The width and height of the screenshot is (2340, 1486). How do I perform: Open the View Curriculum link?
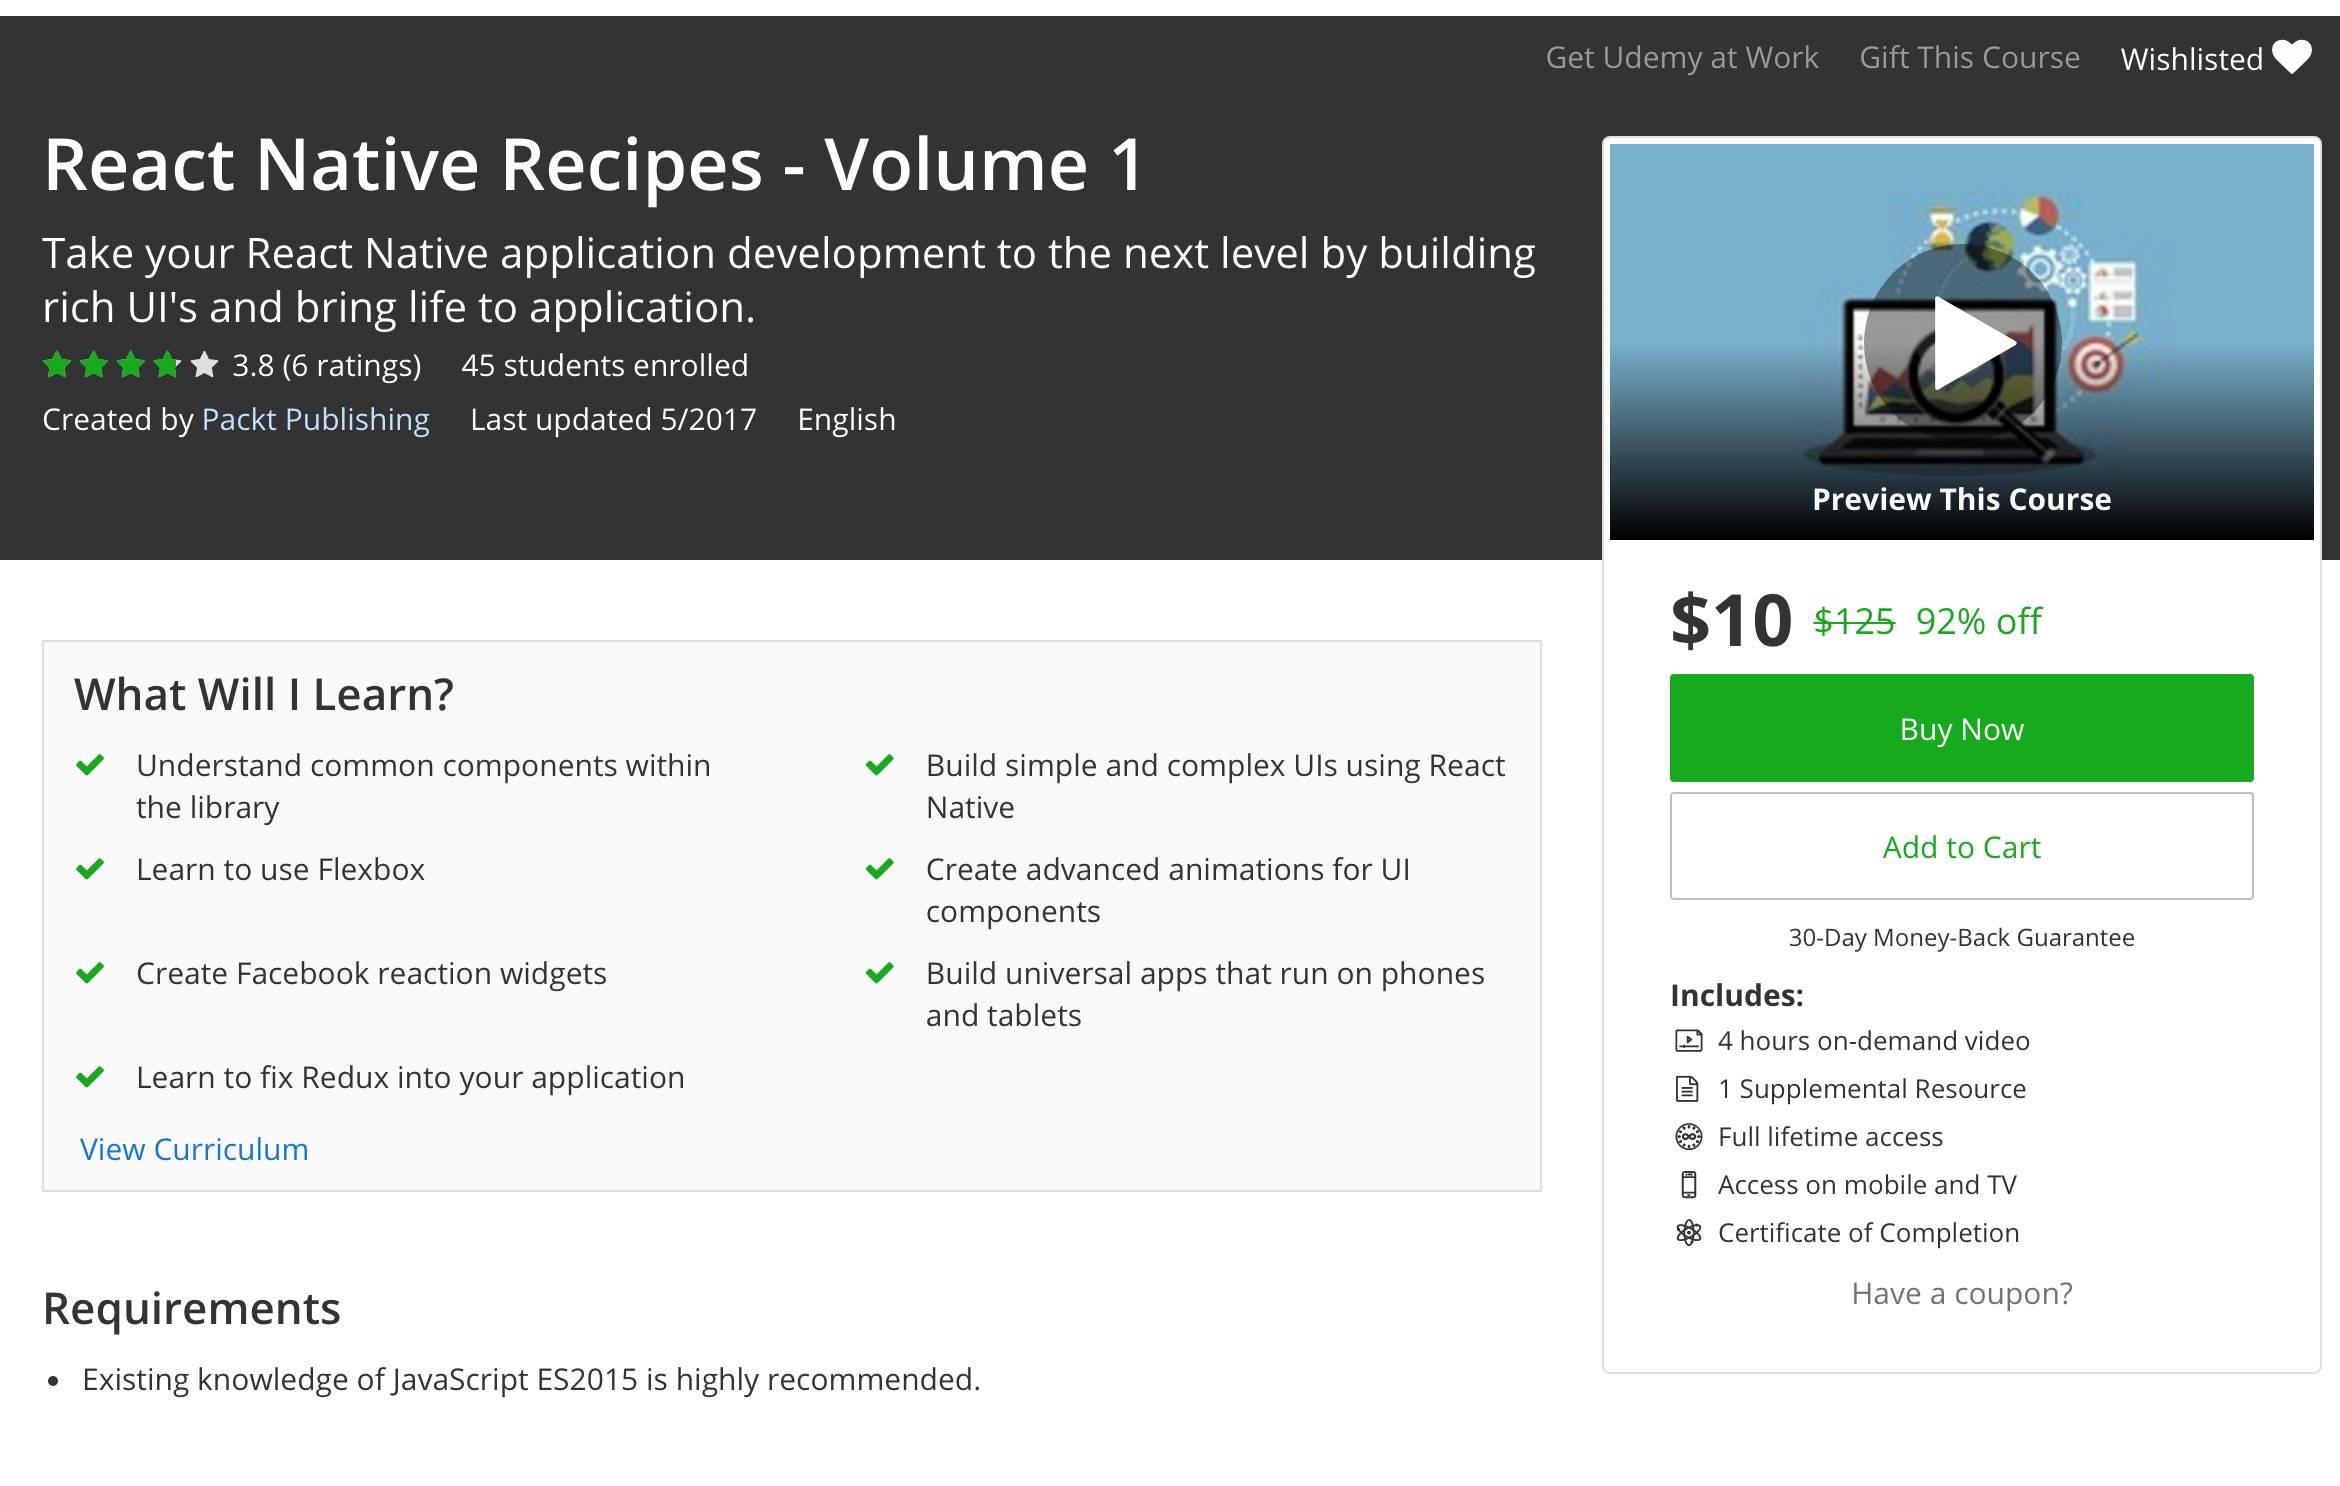tap(194, 1149)
